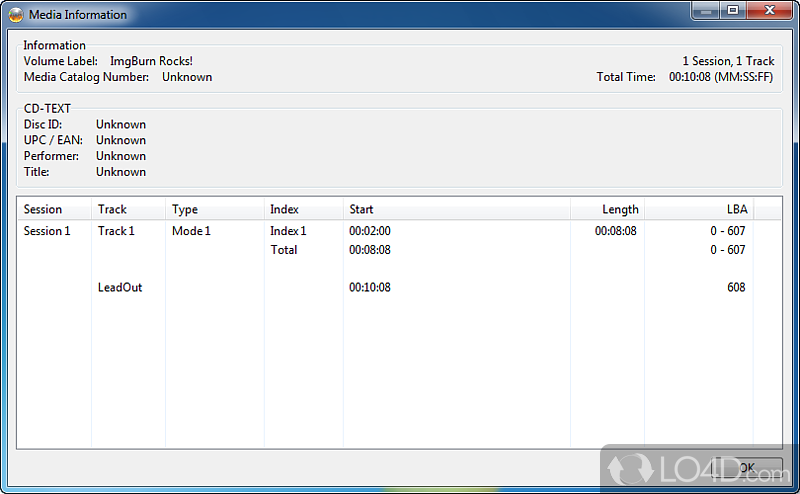Click the Total Time value 00:10:08
Screen dimensions: 800x494
pos(721,77)
